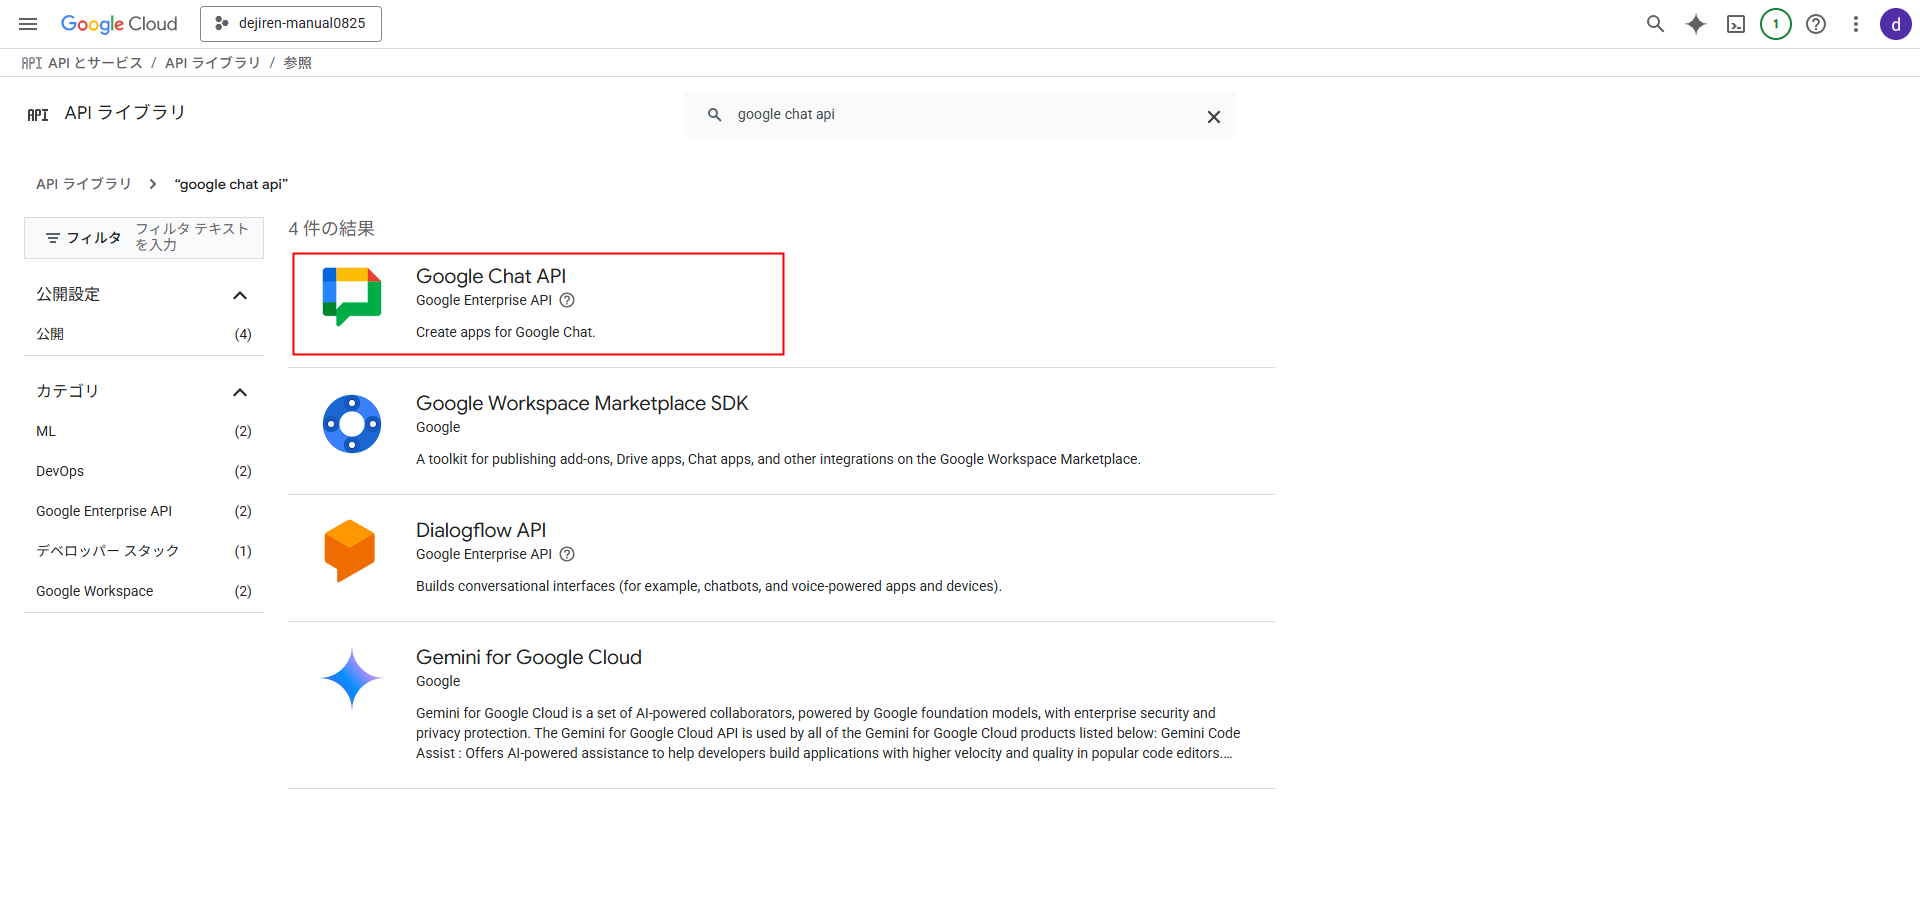Filter results by DevOps category
The width and height of the screenshot is (1920, 911).
point(60,471)
